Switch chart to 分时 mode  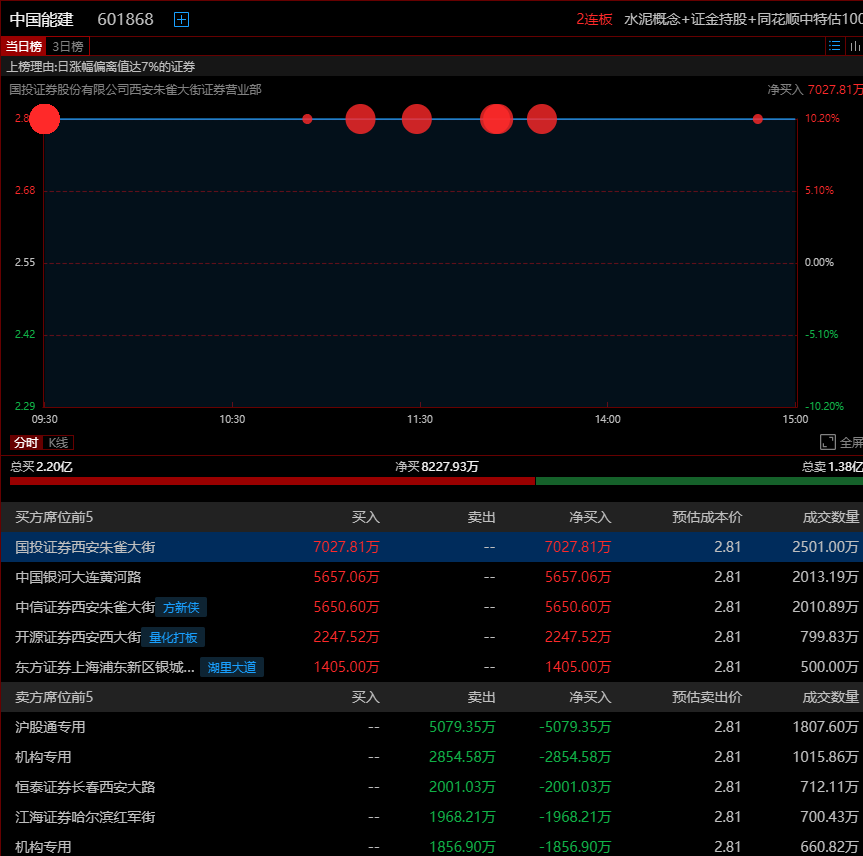(26, 443)
